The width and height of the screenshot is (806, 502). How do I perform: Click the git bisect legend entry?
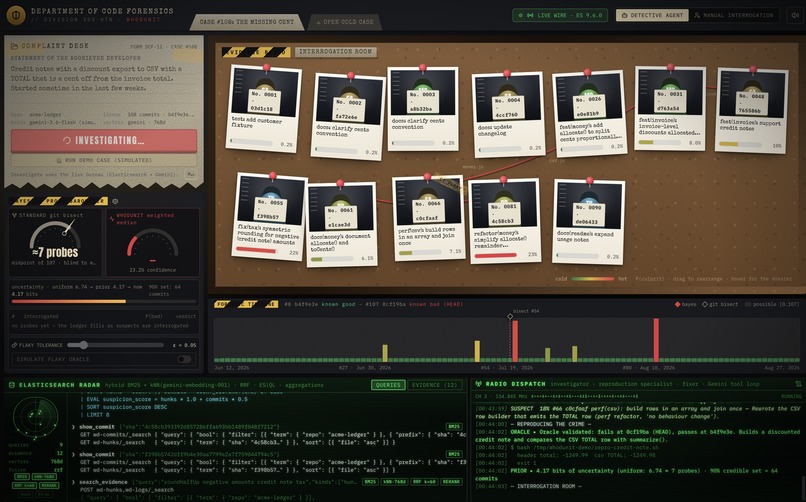720,304
